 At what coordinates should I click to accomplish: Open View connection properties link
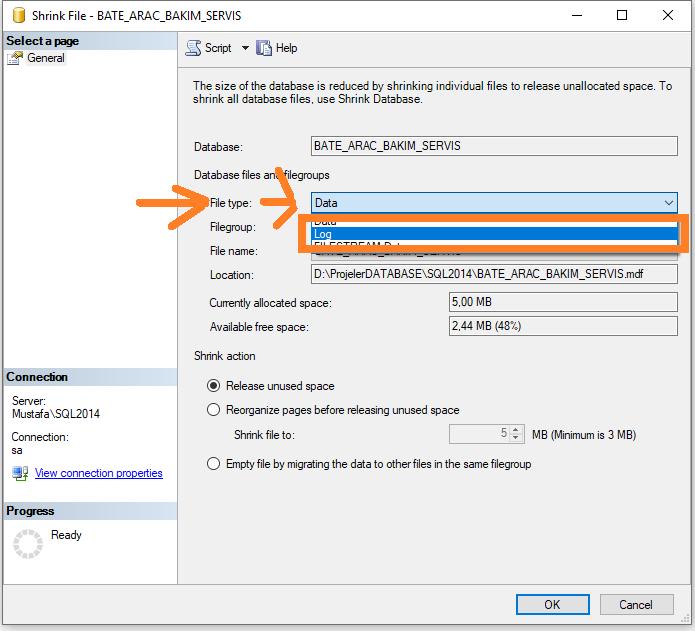point(98,473)
